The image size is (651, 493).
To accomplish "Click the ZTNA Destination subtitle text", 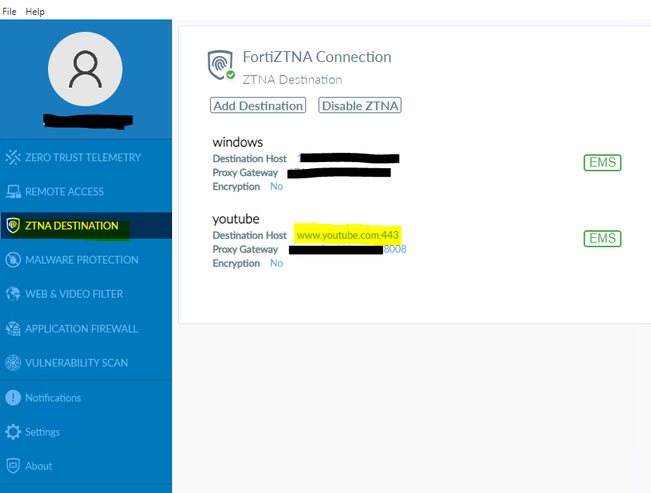I will (292, 79).
